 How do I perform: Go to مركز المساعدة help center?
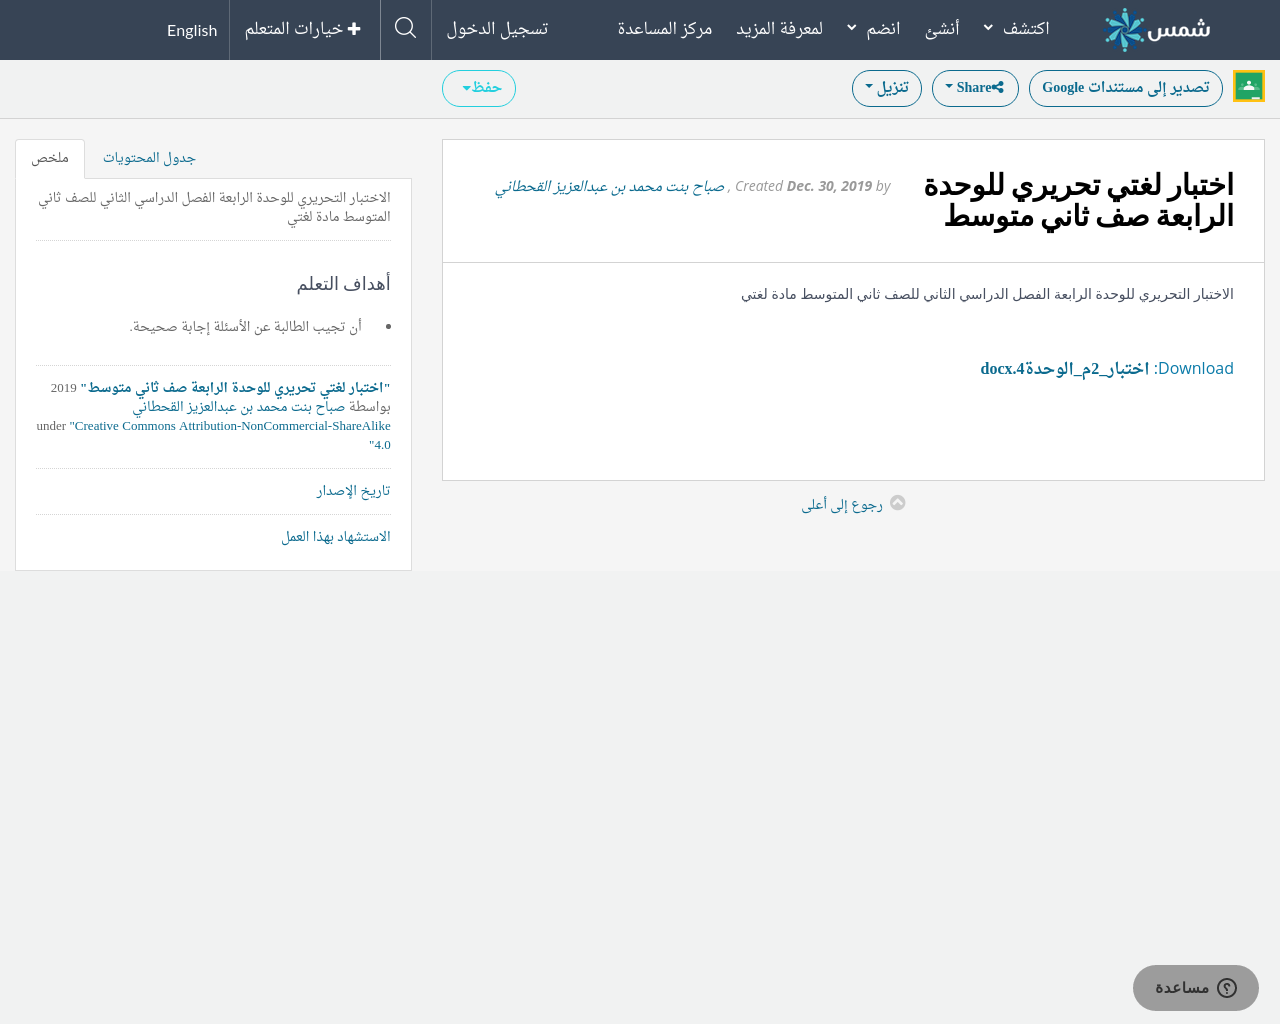point(665,28)
